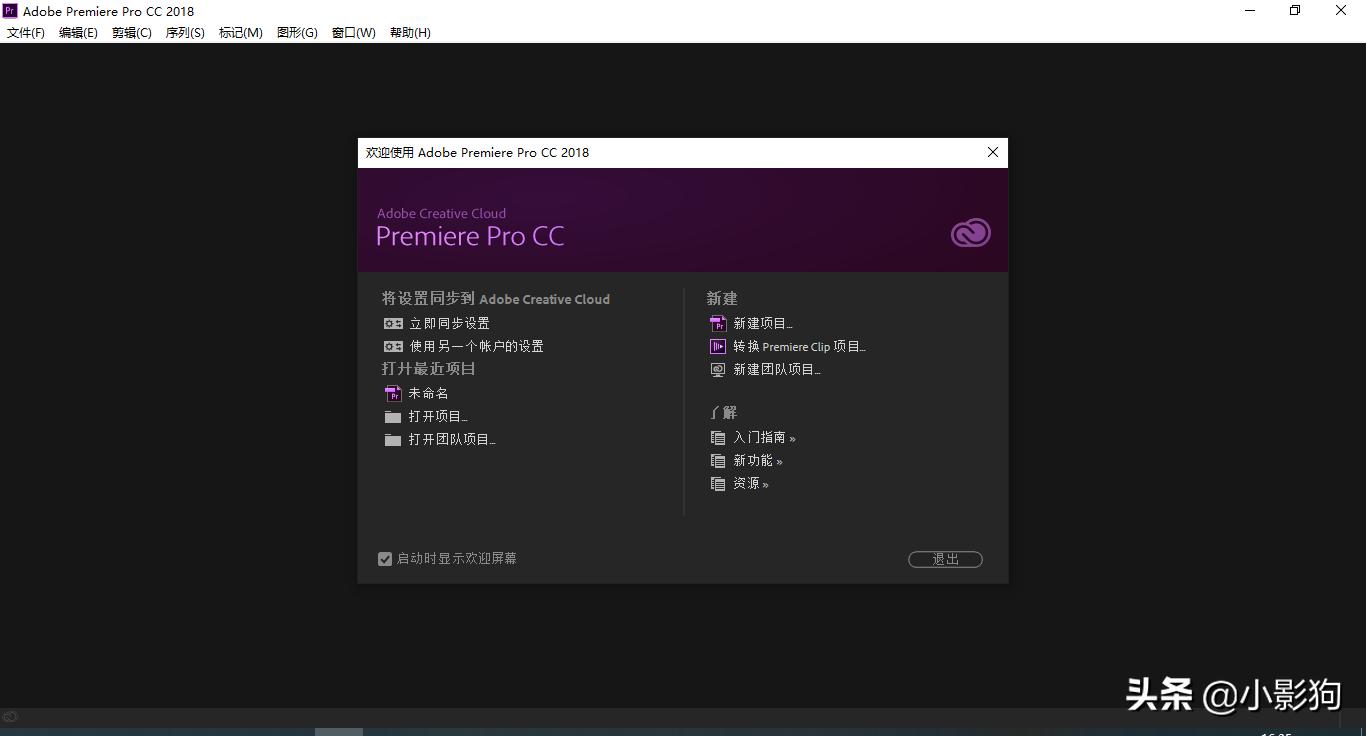Image resolution: width=1366 pixels, height=736 pixels.
Task: Open the 编辑(E) menu
Action: (78, 32)
